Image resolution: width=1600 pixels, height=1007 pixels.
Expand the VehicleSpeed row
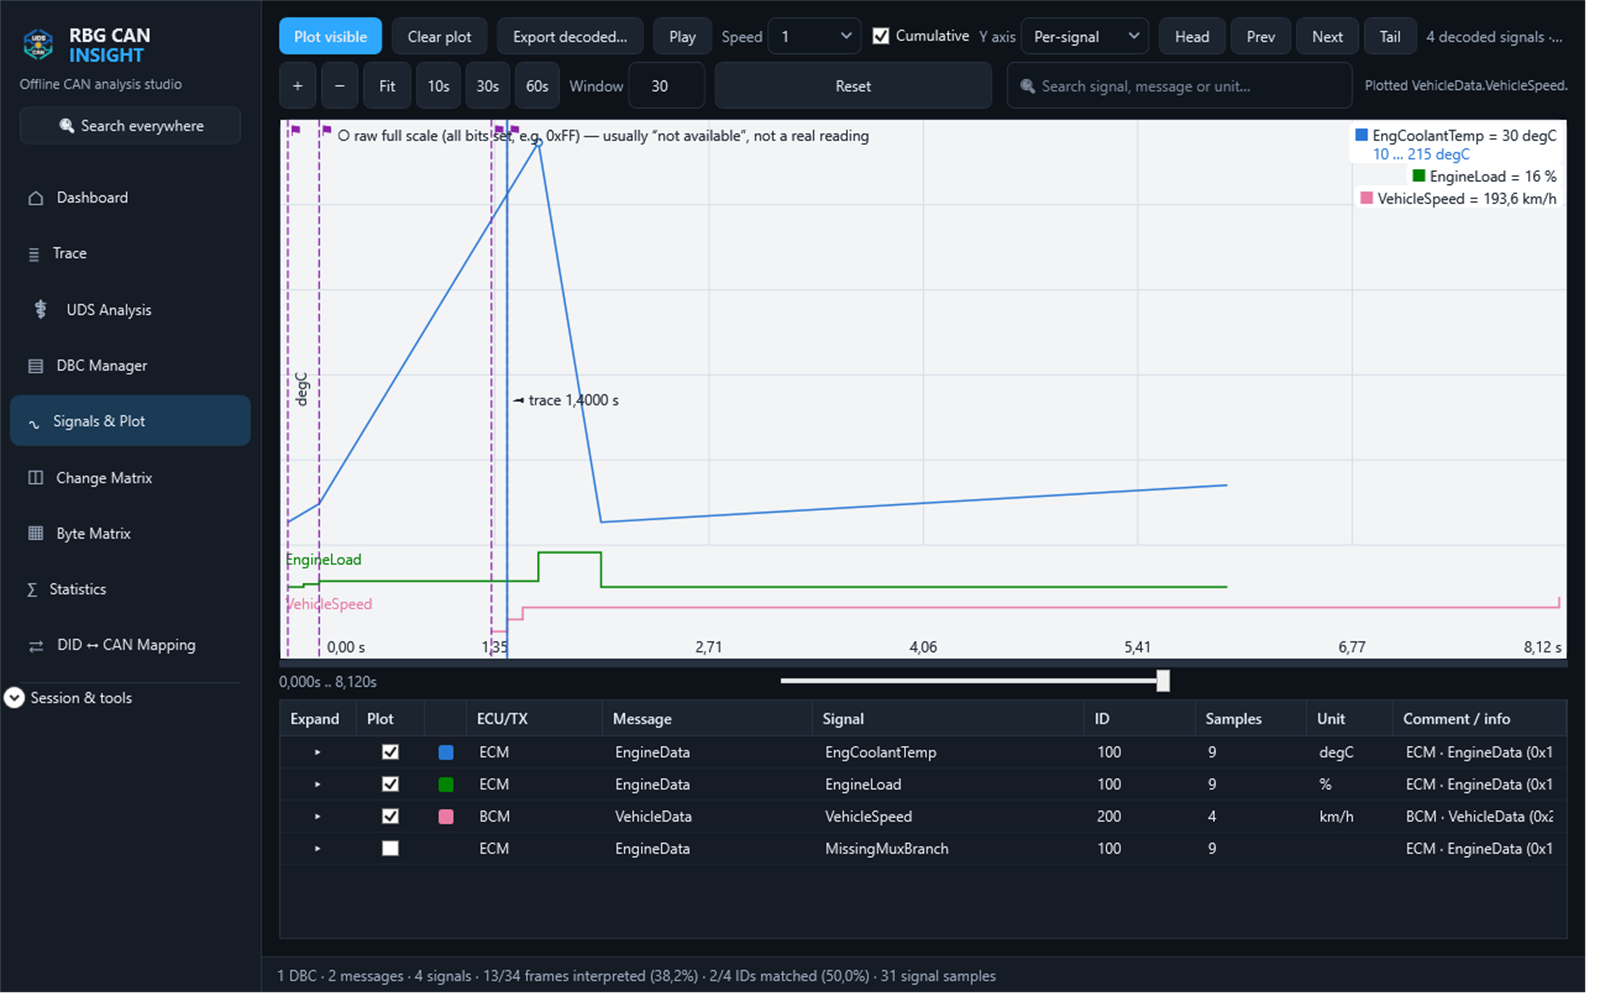point(317,816)
